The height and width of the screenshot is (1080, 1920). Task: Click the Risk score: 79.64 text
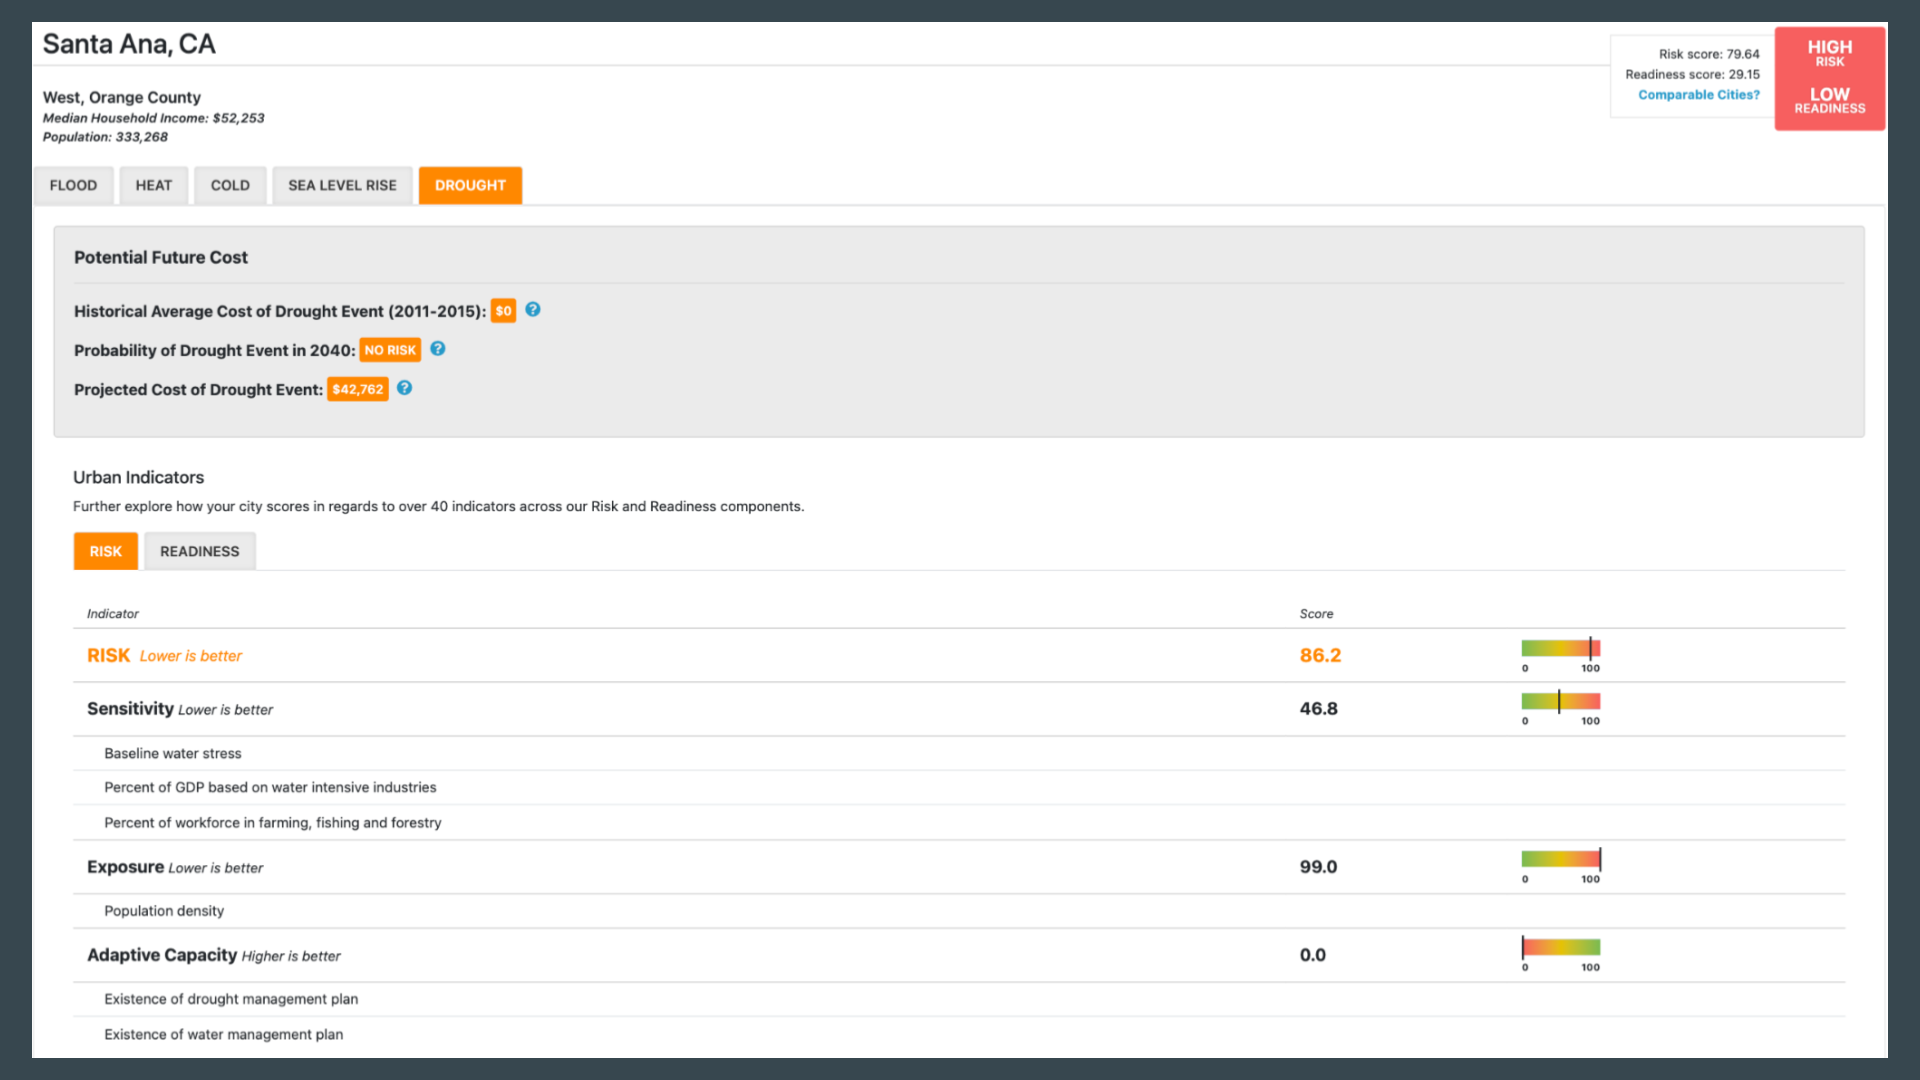1709,54
